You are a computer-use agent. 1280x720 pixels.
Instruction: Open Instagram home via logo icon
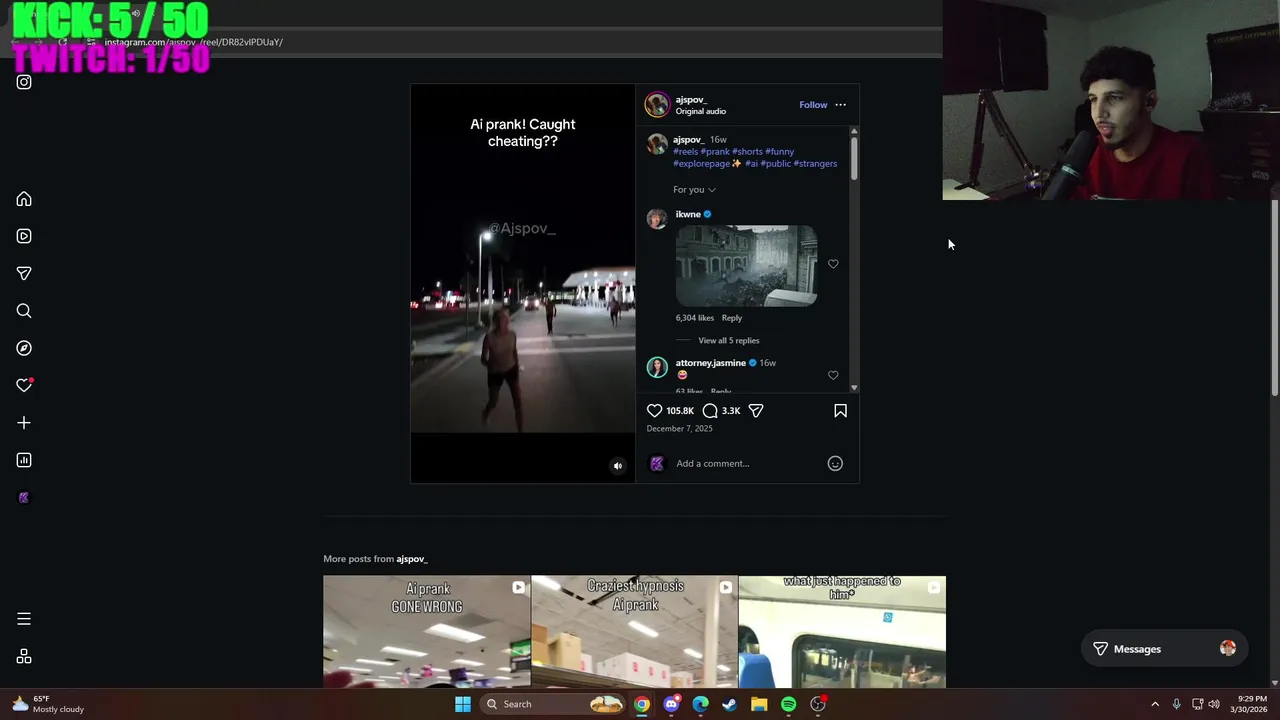click(x=24, y=82)
